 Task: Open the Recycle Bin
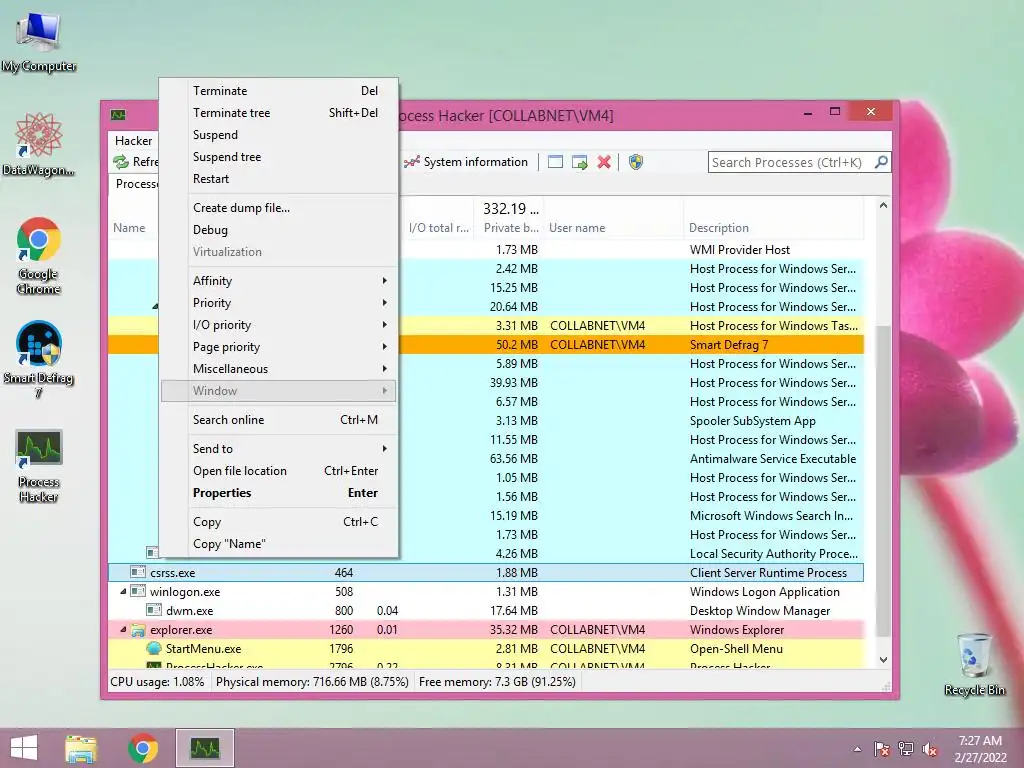[974, 664]
